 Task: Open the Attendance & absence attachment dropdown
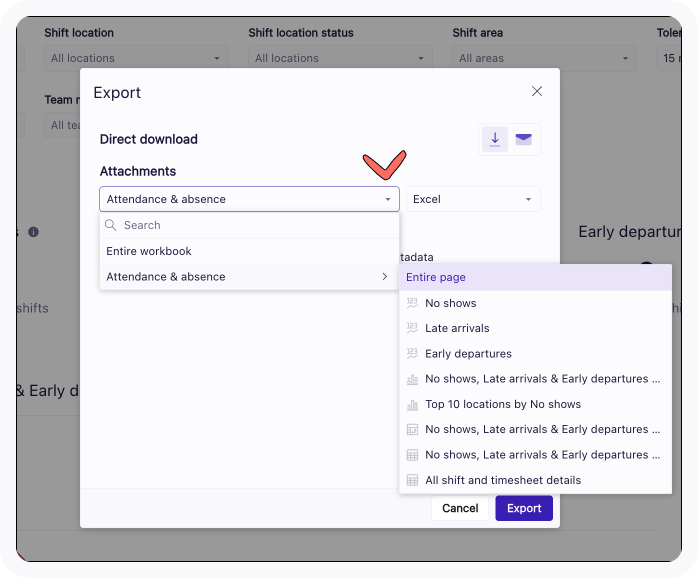click(x=249, y=199)
